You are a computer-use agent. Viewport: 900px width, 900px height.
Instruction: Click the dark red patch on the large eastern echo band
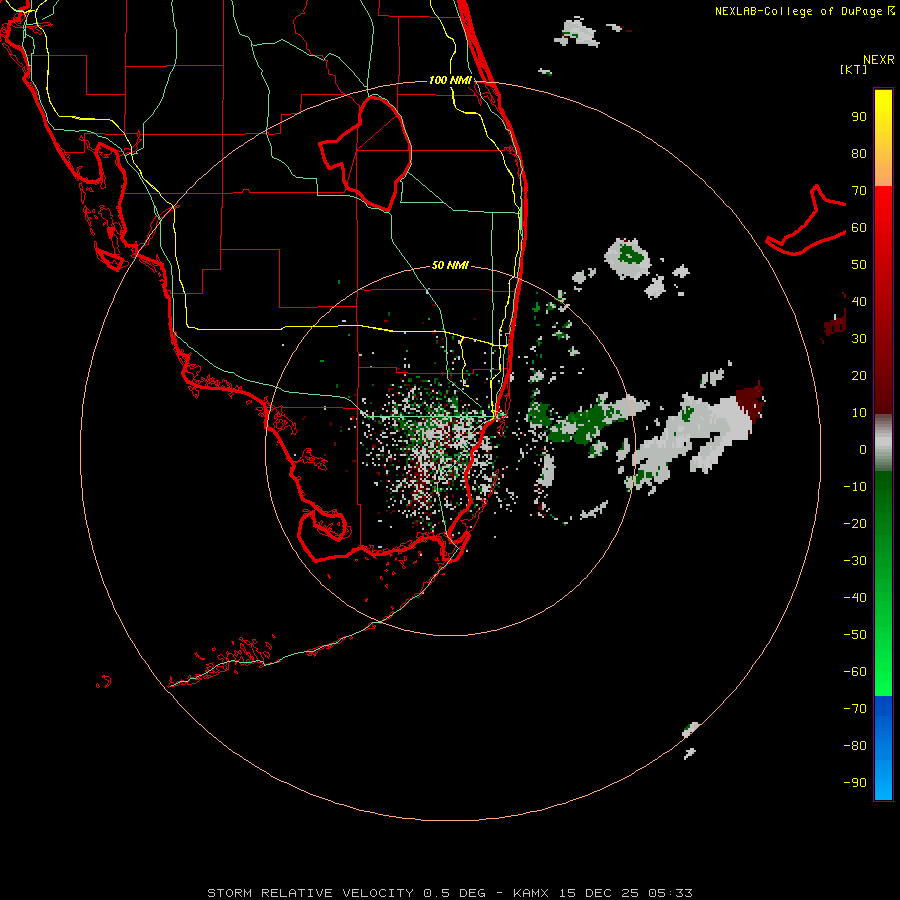tap(751, 400)
